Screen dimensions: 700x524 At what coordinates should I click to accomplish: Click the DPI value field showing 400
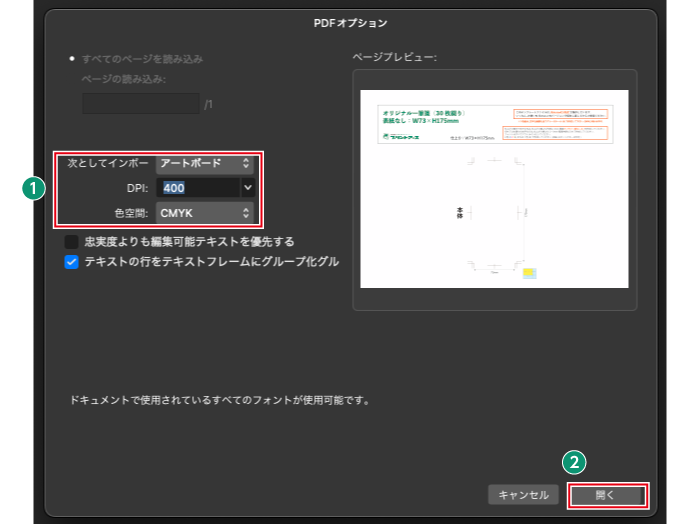(198, 187)
